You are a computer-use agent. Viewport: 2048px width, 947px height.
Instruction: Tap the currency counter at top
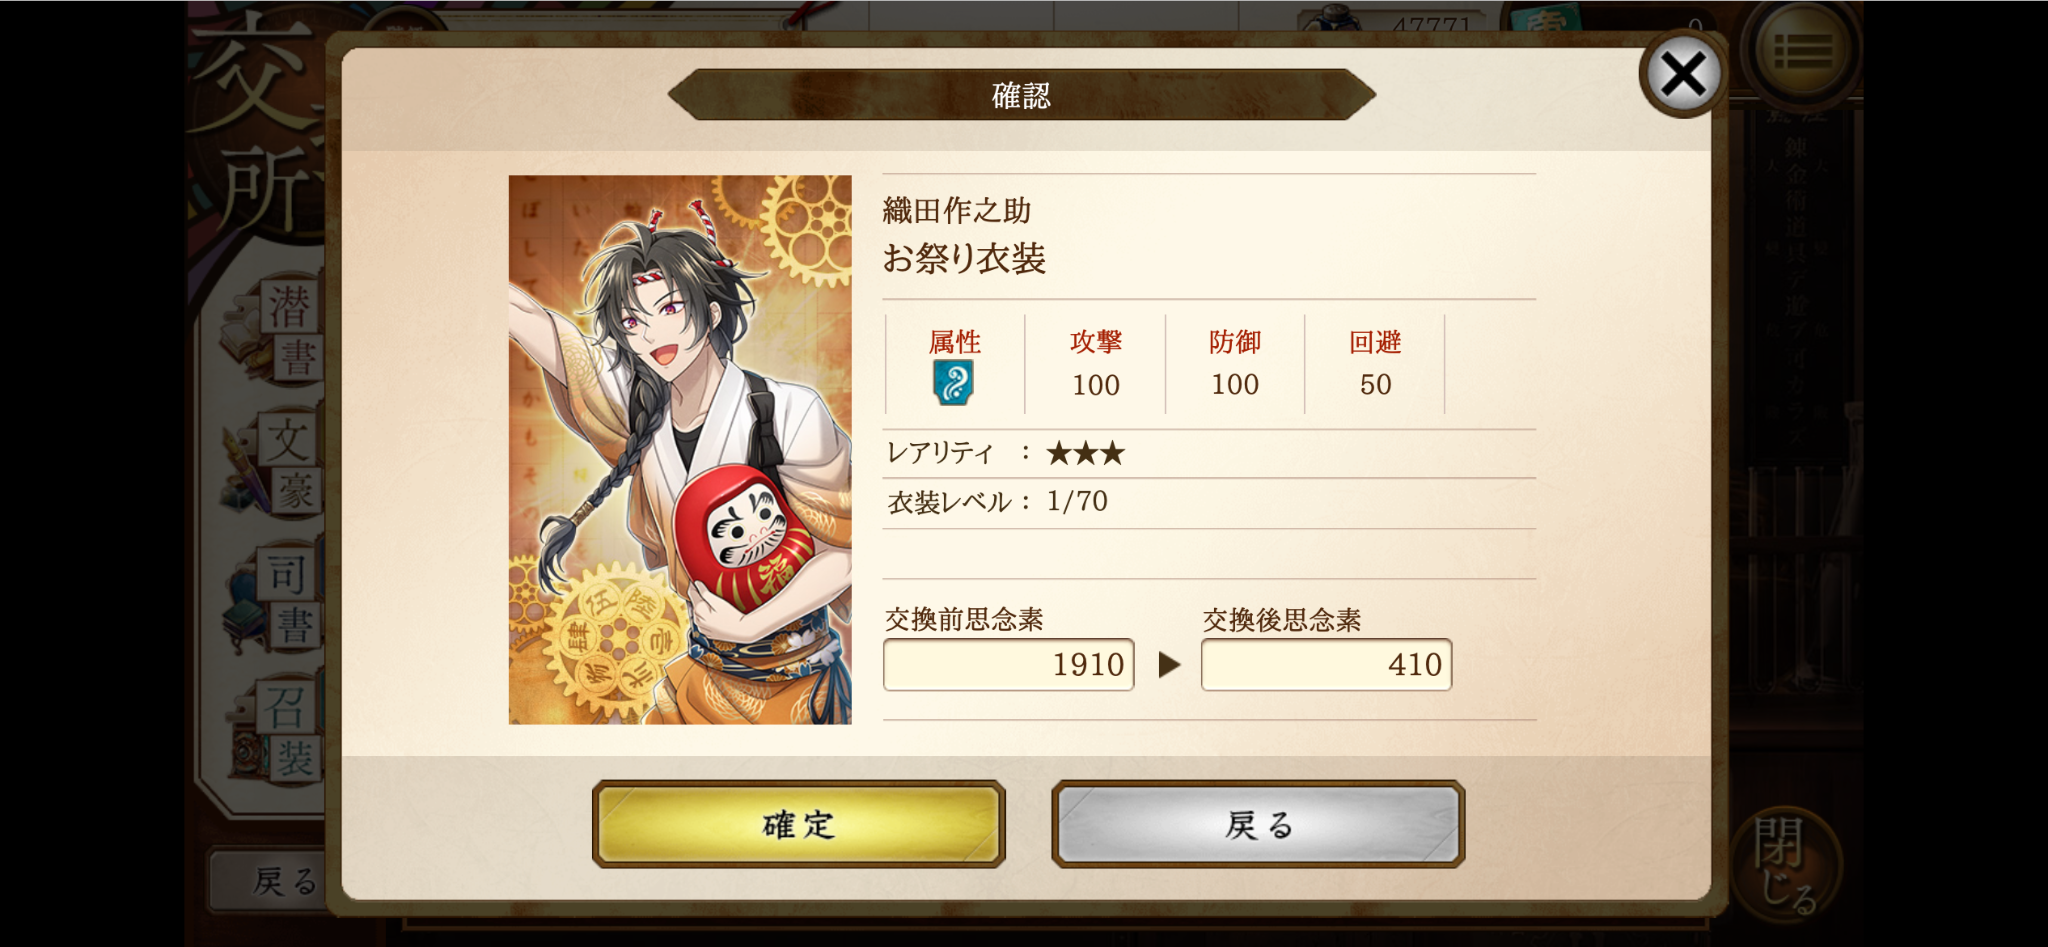pos(1400,22)
